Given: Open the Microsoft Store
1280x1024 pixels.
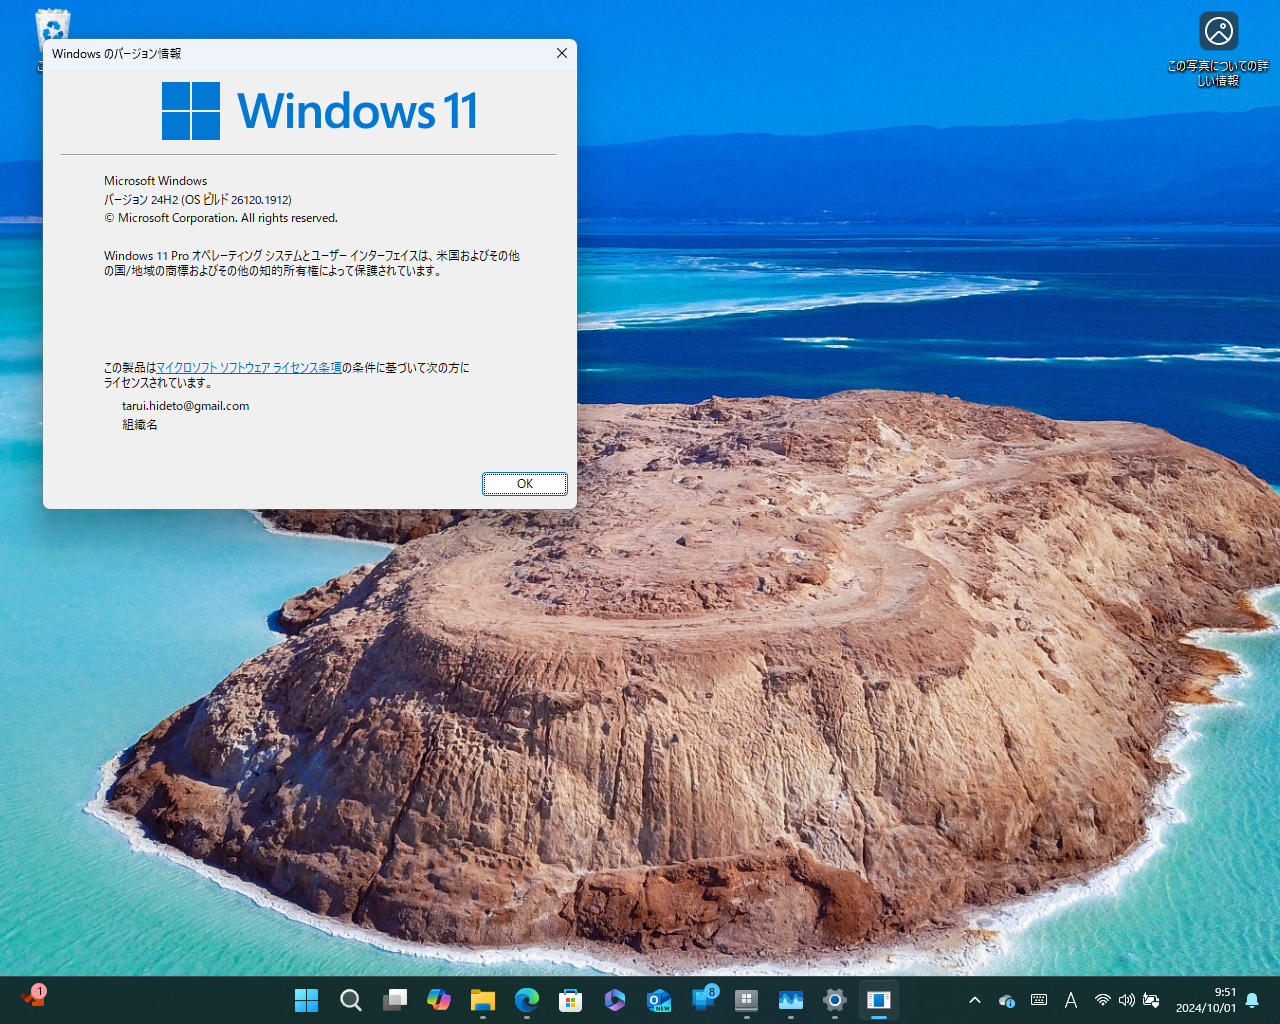Looking at the screenshot, I should (571, 1000).
